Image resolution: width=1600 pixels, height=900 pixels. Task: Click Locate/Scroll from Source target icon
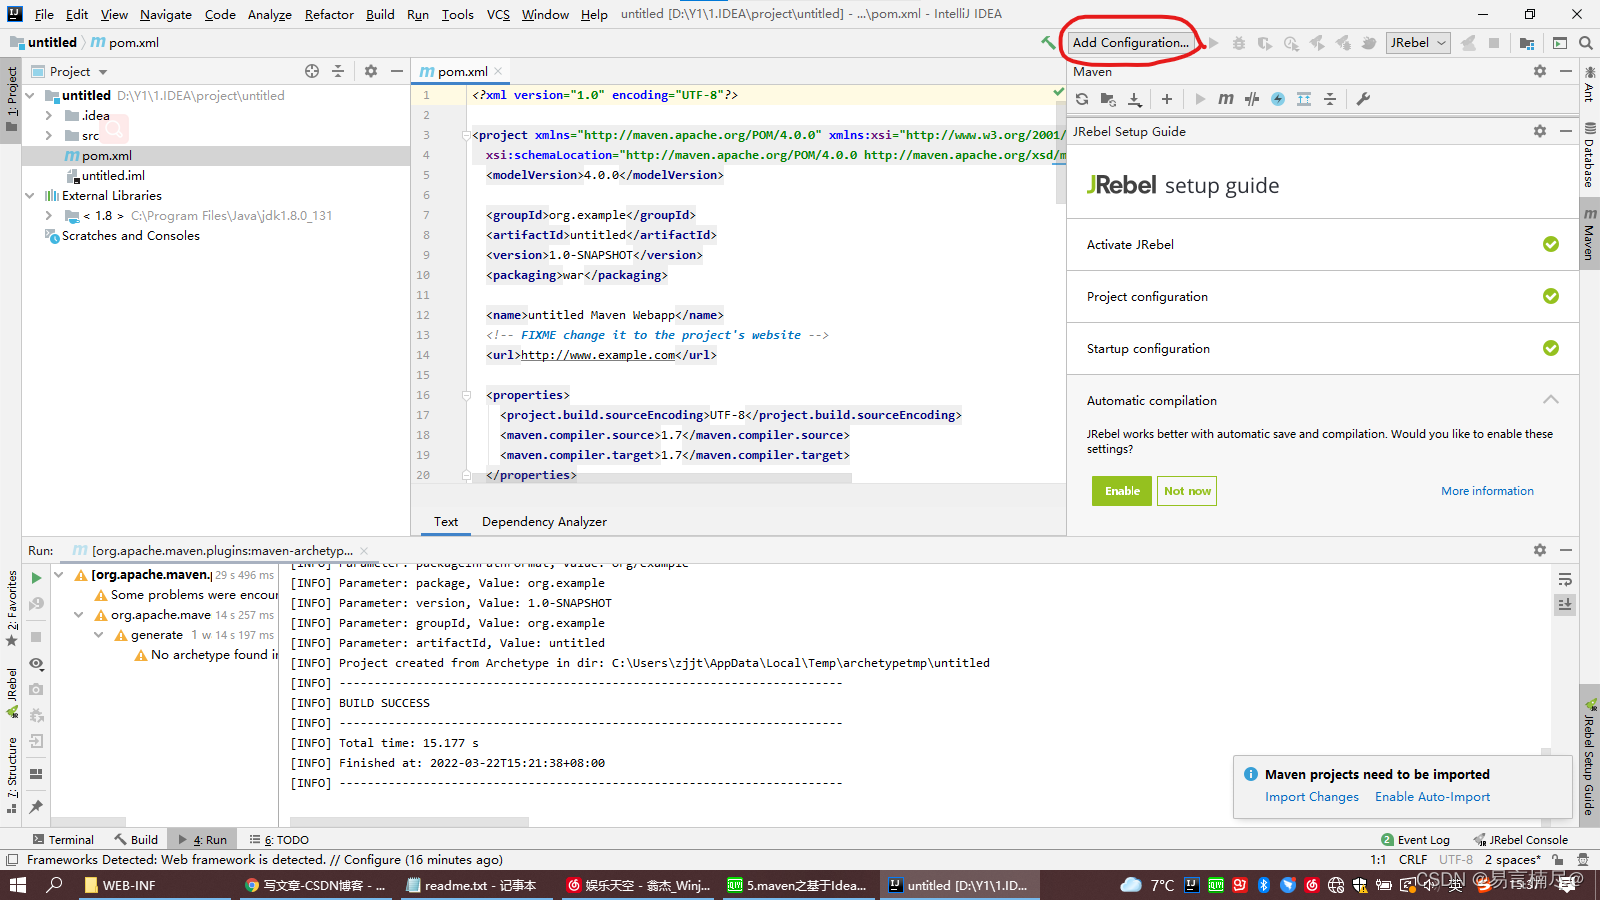pyautogui.click(x=312, y=71)
